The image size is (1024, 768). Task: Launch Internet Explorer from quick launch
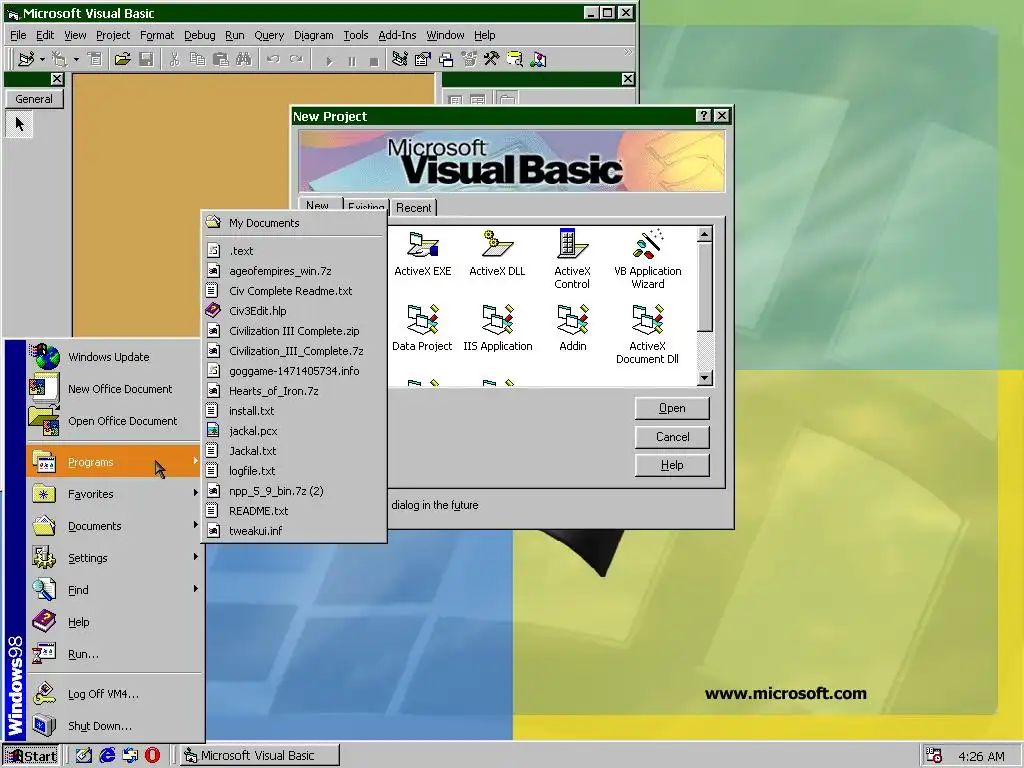tap(107, 756)
